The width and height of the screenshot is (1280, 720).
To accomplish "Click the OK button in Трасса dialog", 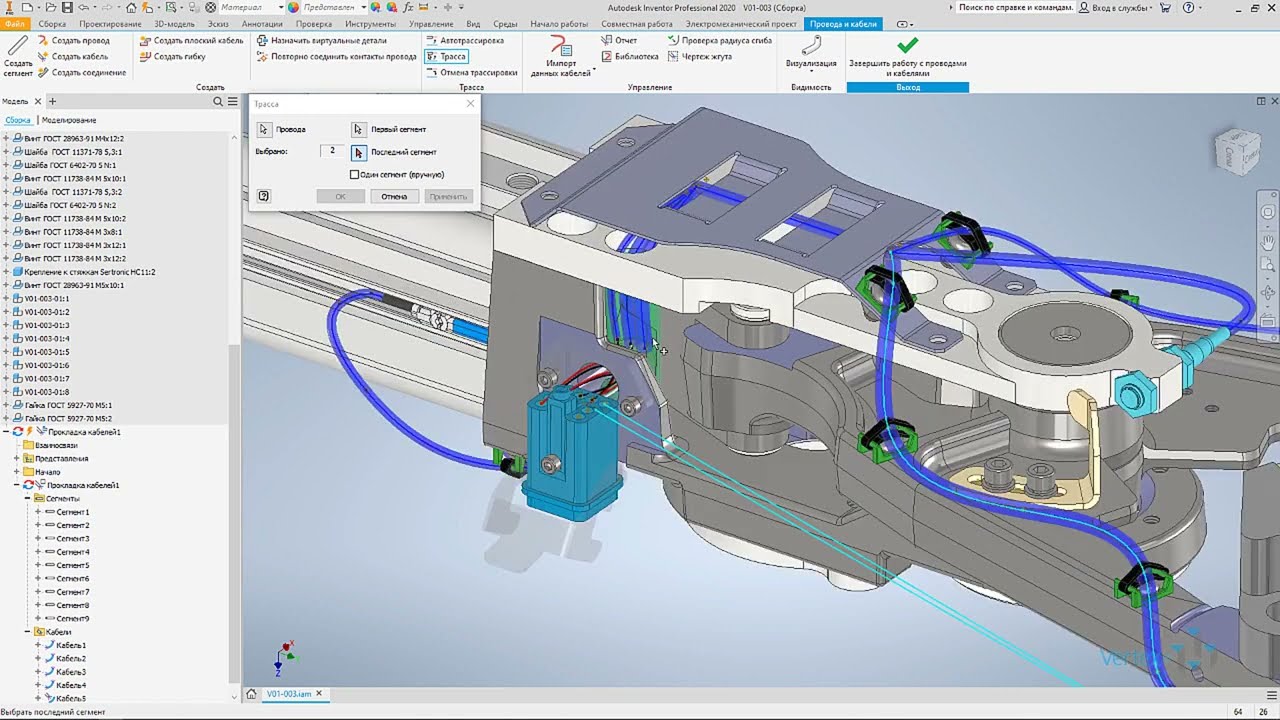I will [340, 196].
